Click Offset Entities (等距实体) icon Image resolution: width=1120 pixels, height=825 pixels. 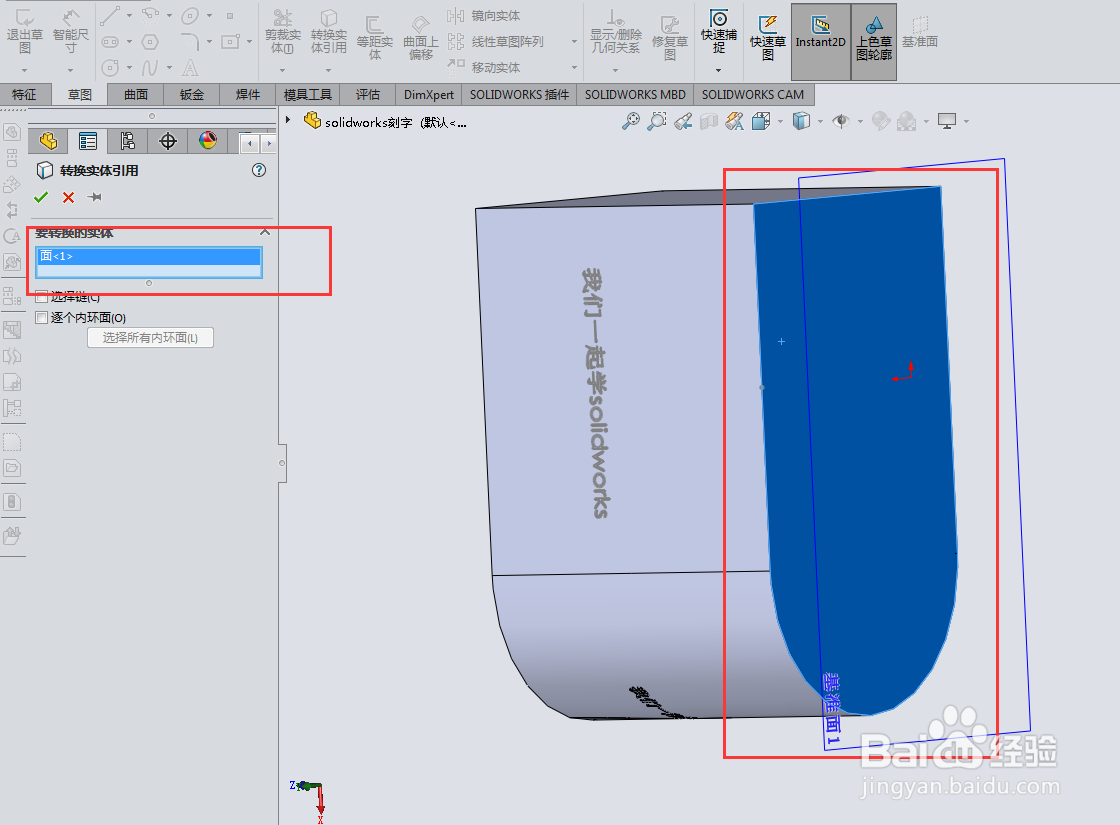point(374,24)
